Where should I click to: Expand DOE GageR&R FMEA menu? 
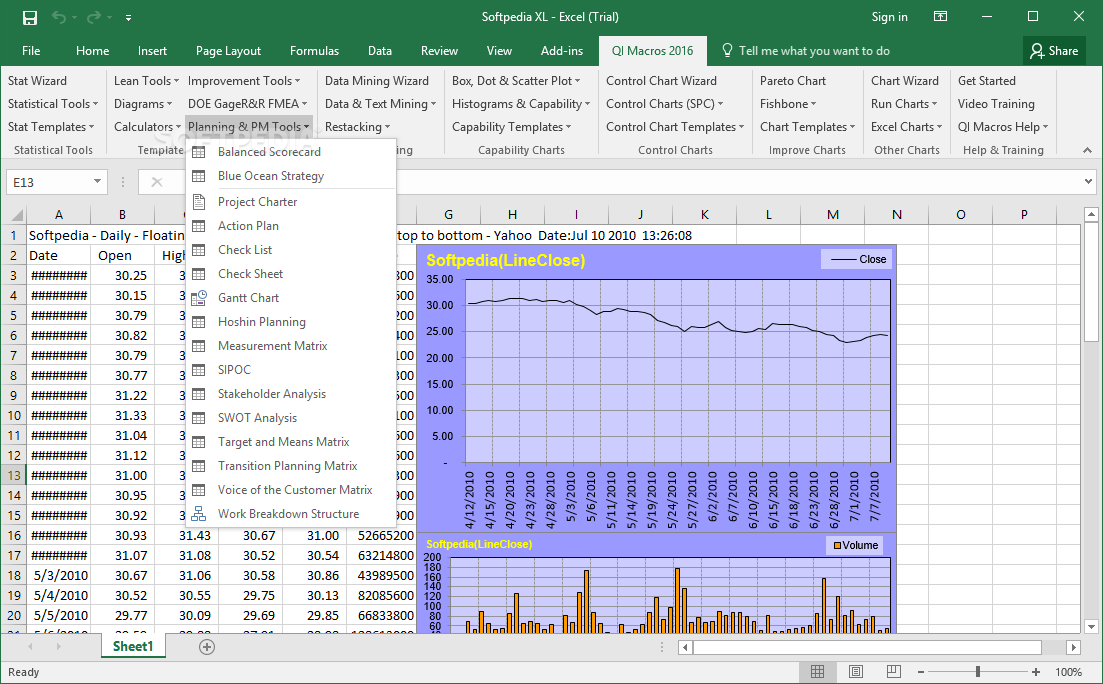[248, 104]
